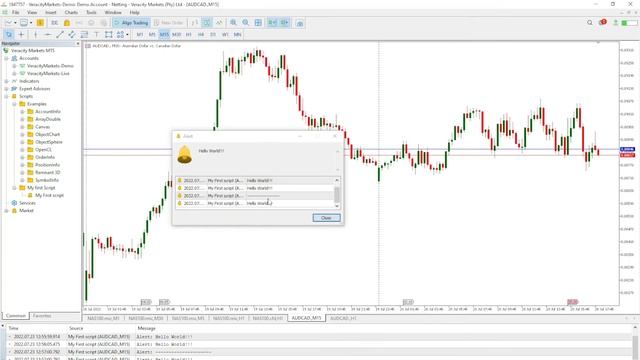Open the Charts menu

[x=71, y=13]
